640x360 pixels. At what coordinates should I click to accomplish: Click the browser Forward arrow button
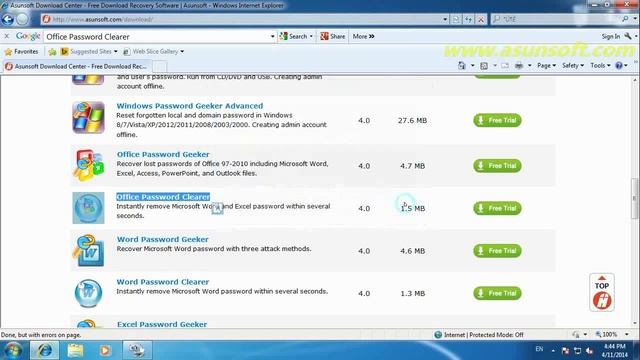coord(22,19)
